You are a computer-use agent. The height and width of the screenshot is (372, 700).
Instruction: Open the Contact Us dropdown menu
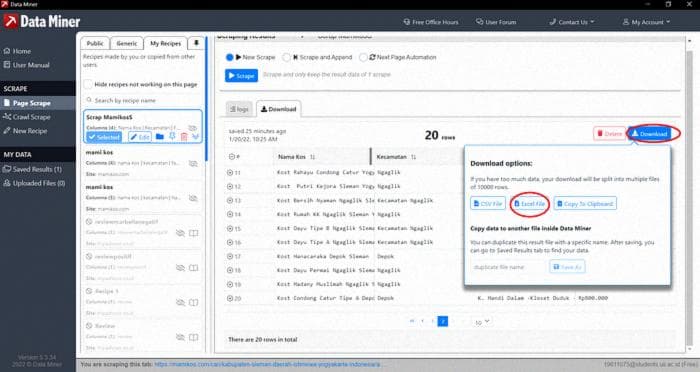pos(572,22)
